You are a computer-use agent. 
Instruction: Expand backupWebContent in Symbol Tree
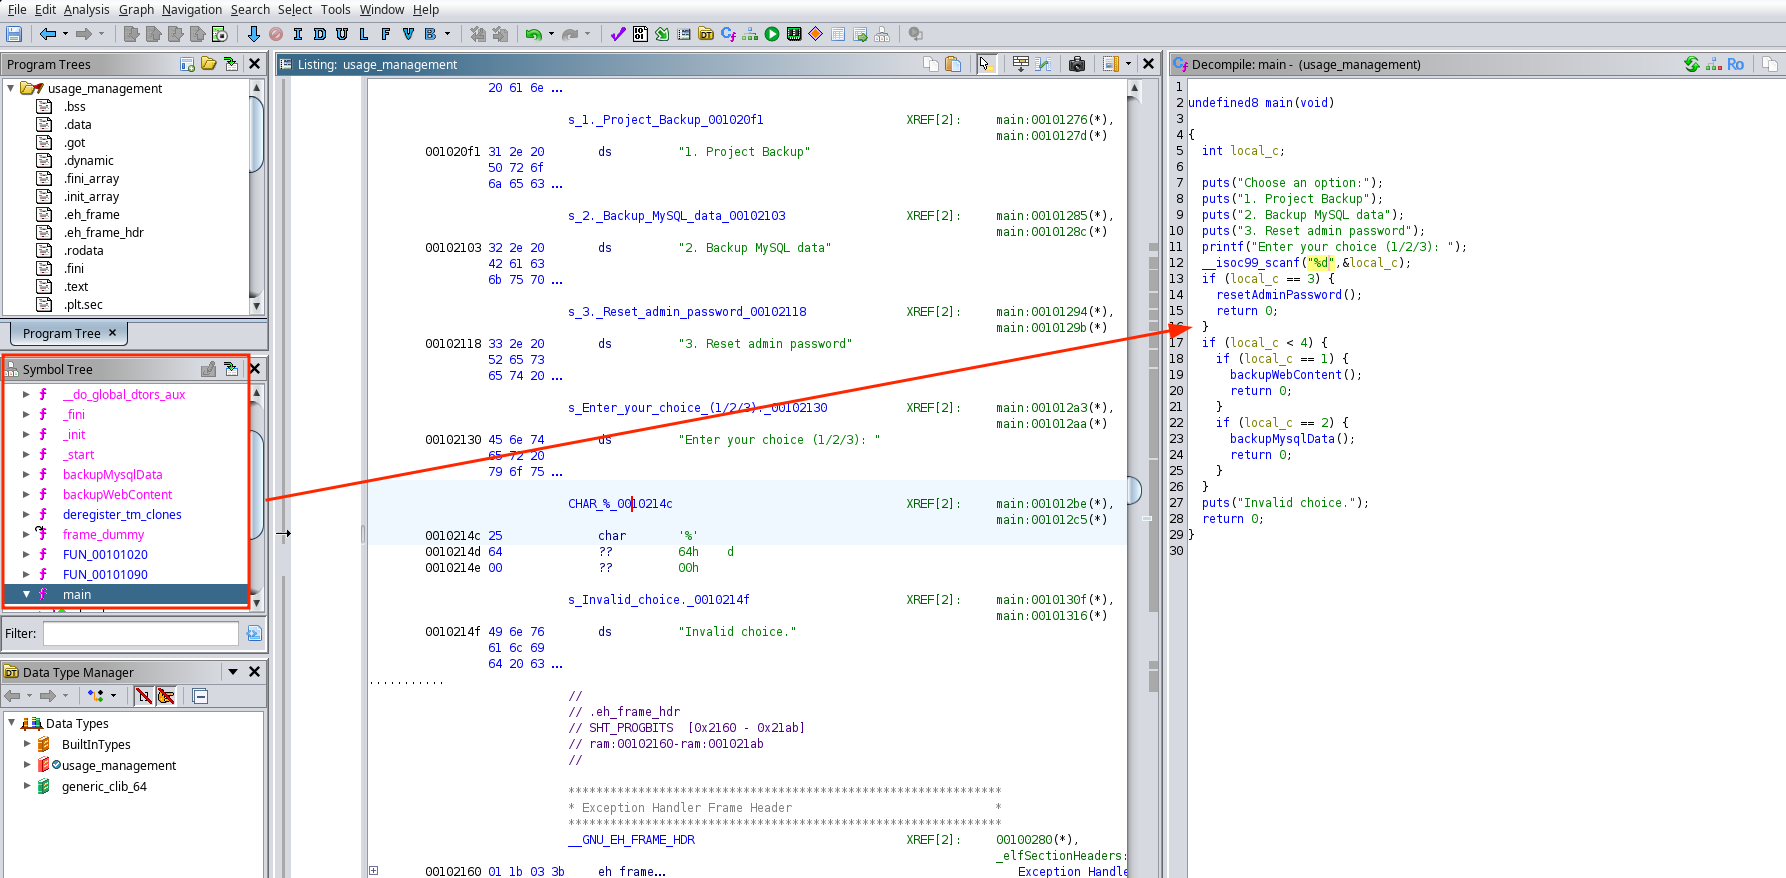pos(26,494)
